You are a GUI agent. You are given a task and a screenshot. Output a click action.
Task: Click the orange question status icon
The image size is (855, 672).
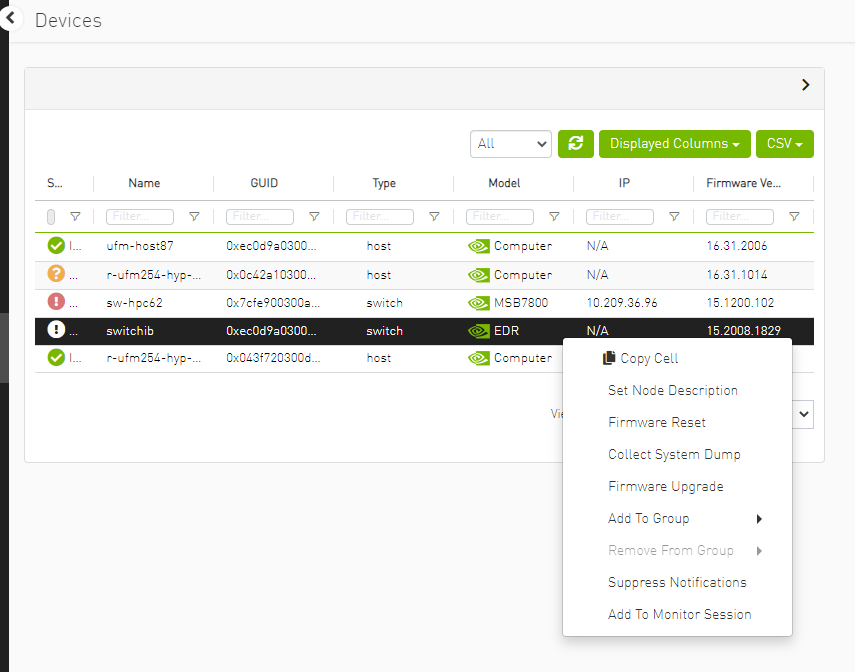pyautogui.click(x=56, y=275)
